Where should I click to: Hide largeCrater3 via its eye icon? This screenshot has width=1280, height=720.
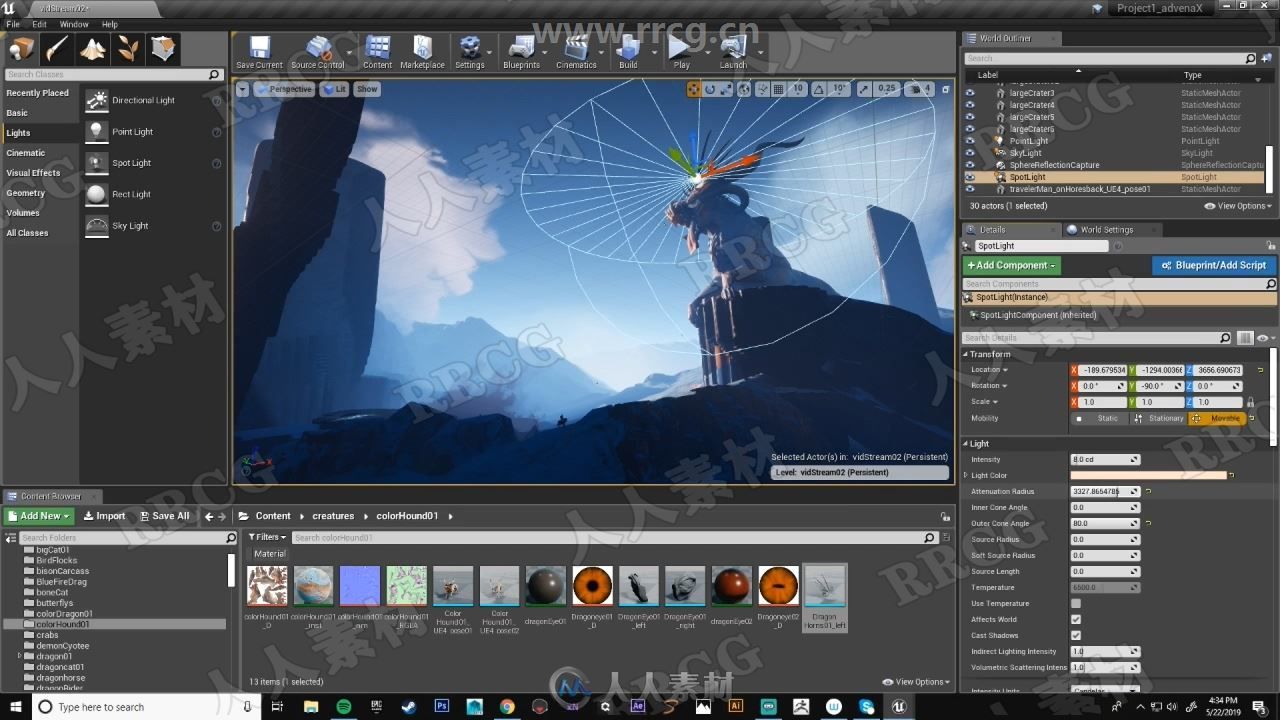click(969, 93)
